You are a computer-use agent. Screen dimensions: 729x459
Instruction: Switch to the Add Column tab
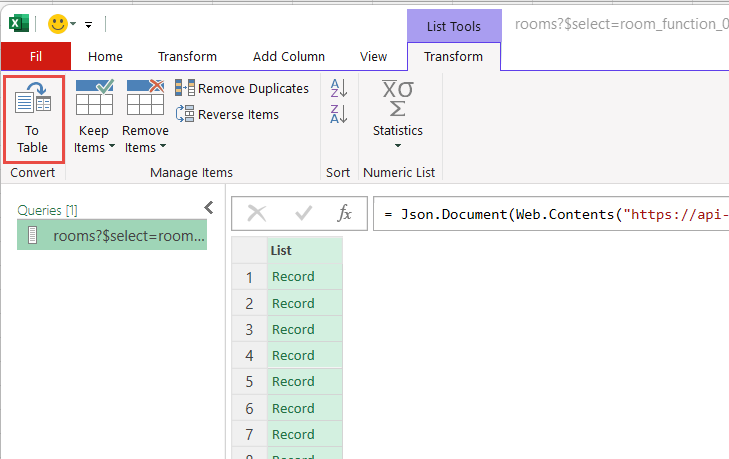coord(288,57)
